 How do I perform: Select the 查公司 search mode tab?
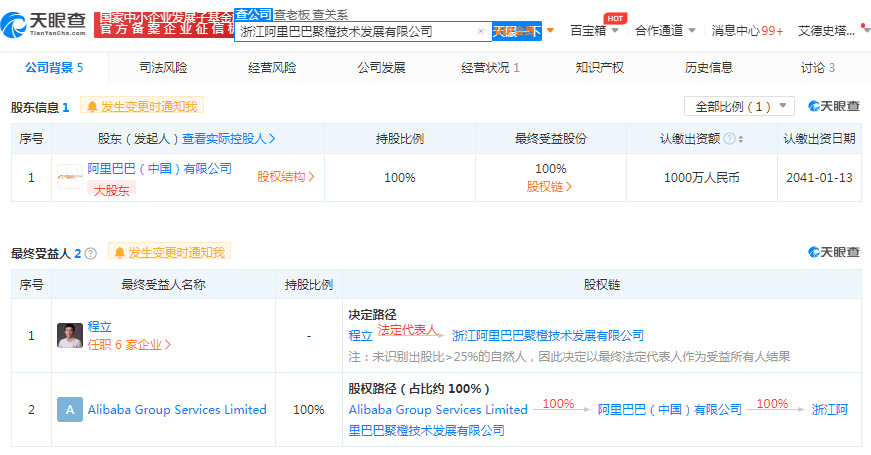point(253,14)
